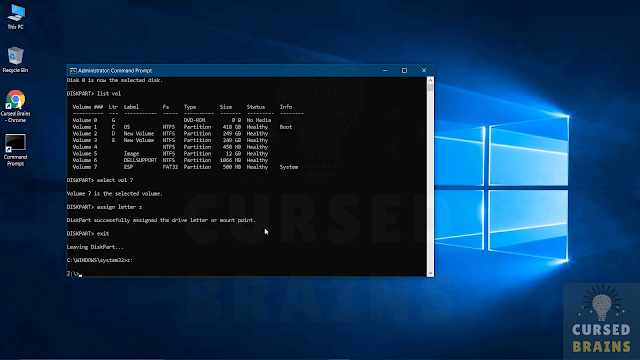Click the 'Volume 1' OS row
Image resolution: width=640 pixels, height=360 pixels.
tap(182, 127)
